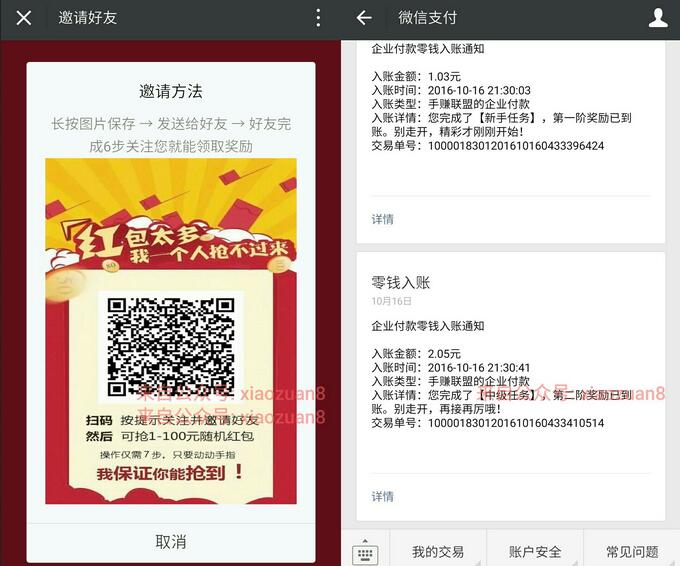
Task: Select the text 入账金额：2.05元
Action: click(x=416, y=354)
